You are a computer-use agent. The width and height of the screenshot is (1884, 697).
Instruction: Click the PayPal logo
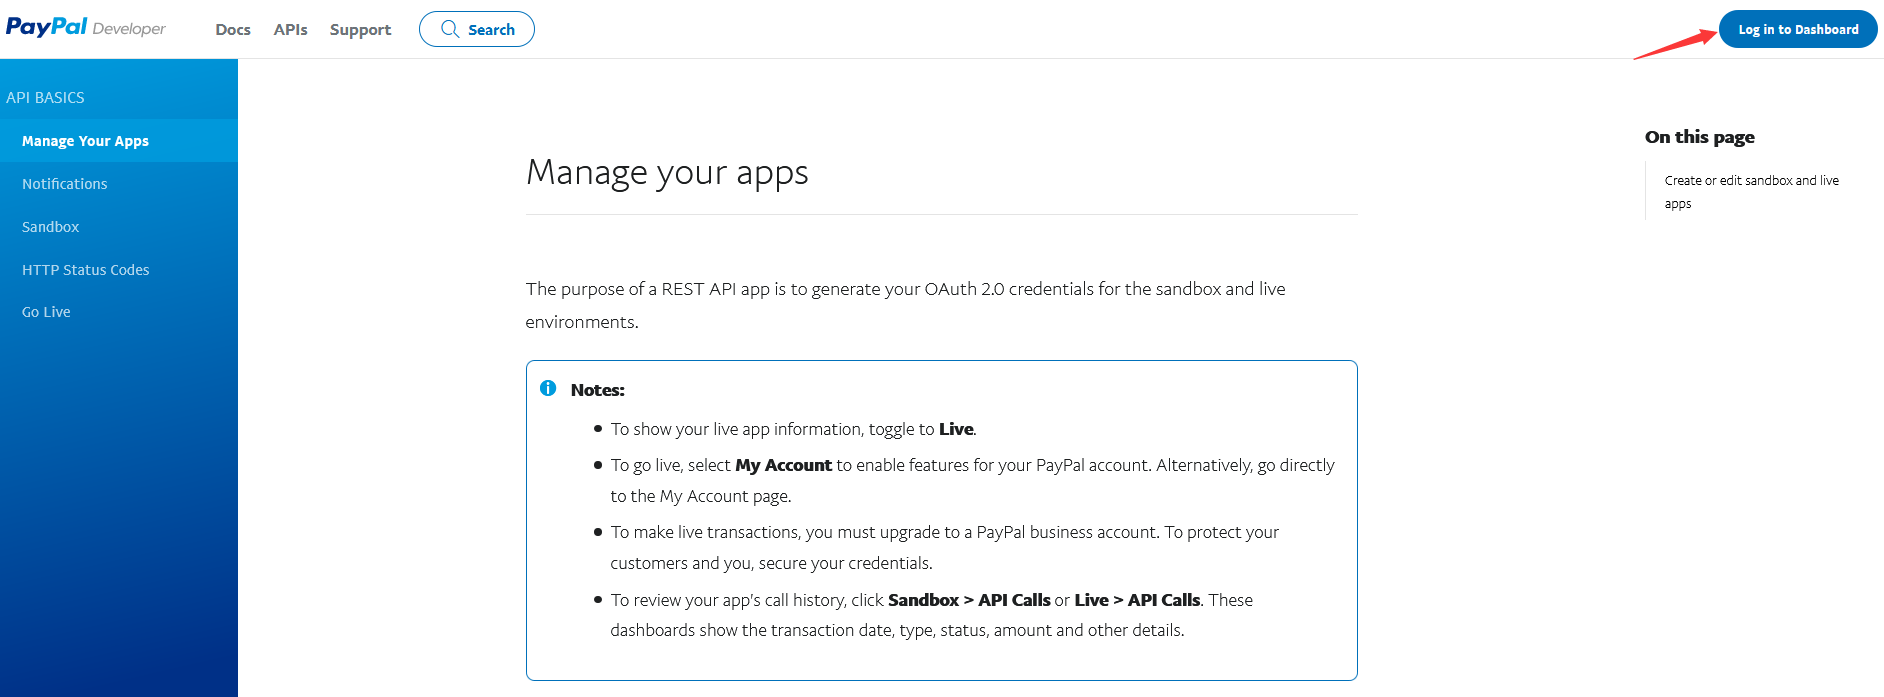click(x=47, y=27)
